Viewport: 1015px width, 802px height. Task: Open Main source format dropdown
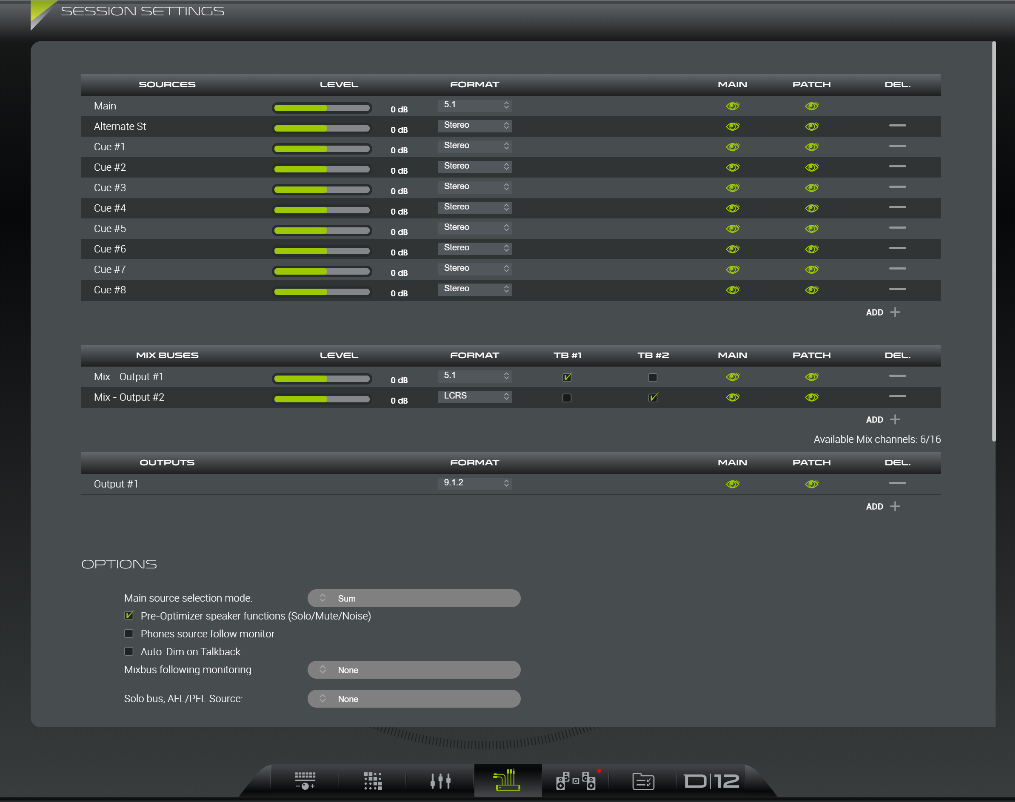tap(475, 105)
